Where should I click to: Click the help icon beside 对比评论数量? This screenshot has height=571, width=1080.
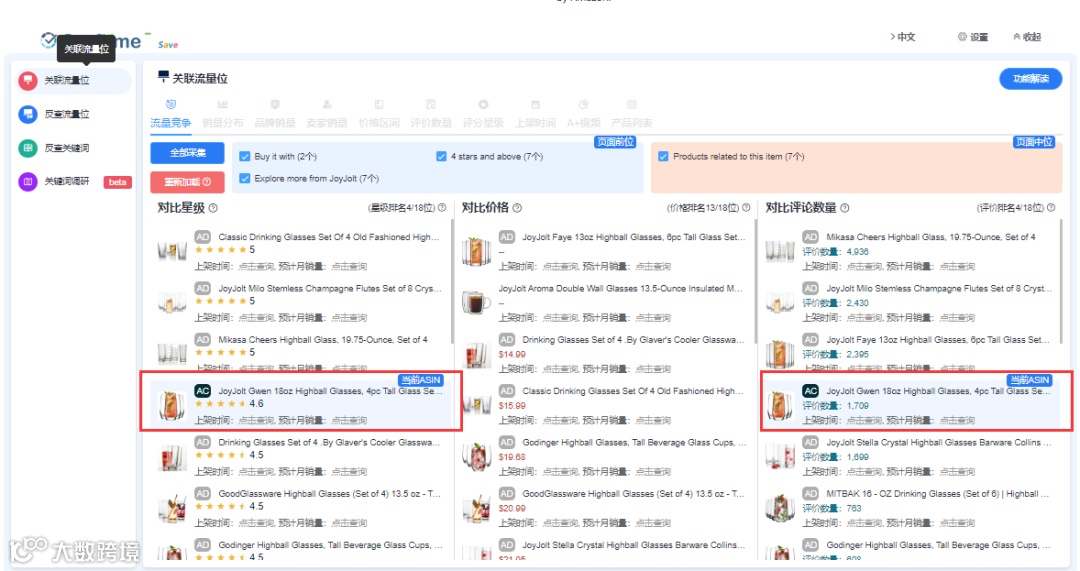(x=844, y=208)
